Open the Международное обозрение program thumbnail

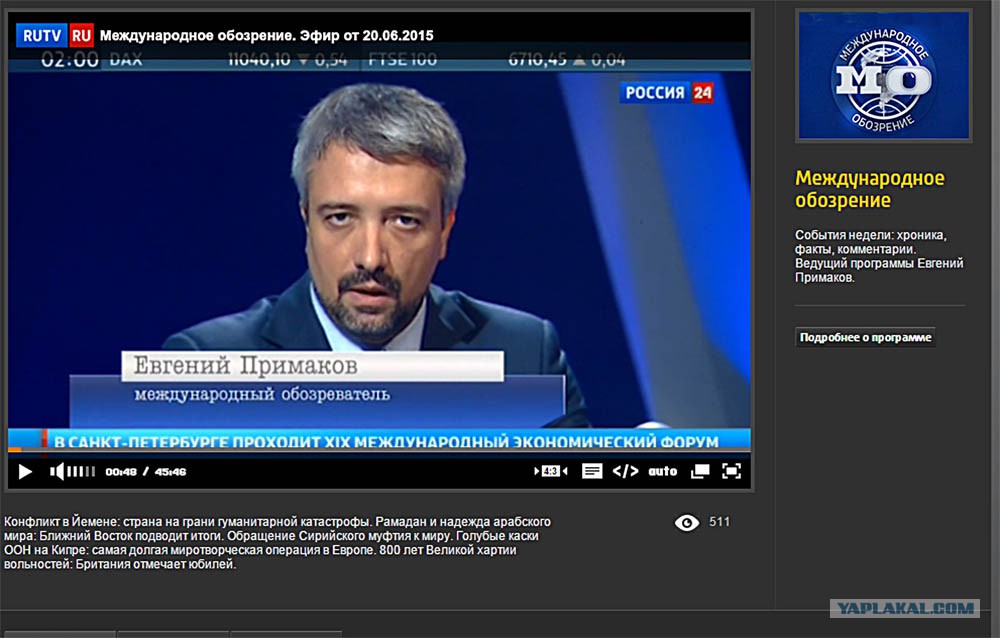pyautogui.click(x=883, y=75)
